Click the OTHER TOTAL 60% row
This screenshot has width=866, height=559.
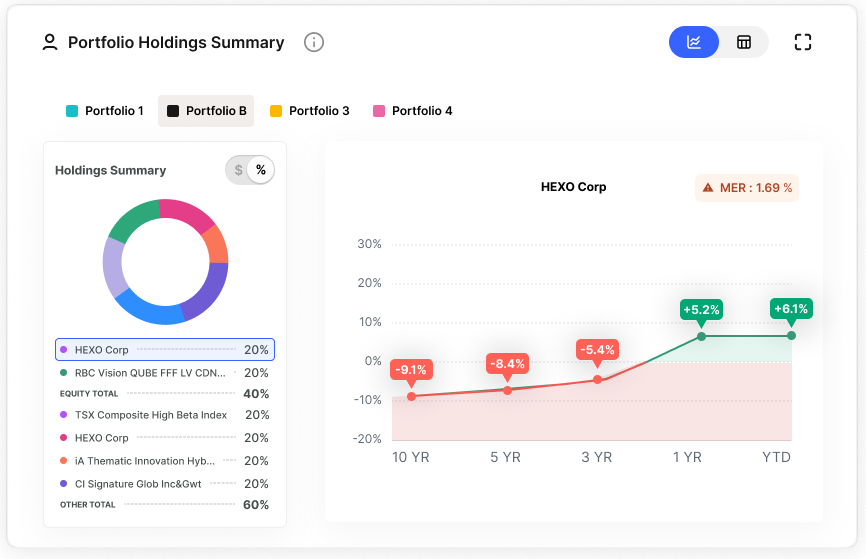pyautogui.click(x=165, y=505)
